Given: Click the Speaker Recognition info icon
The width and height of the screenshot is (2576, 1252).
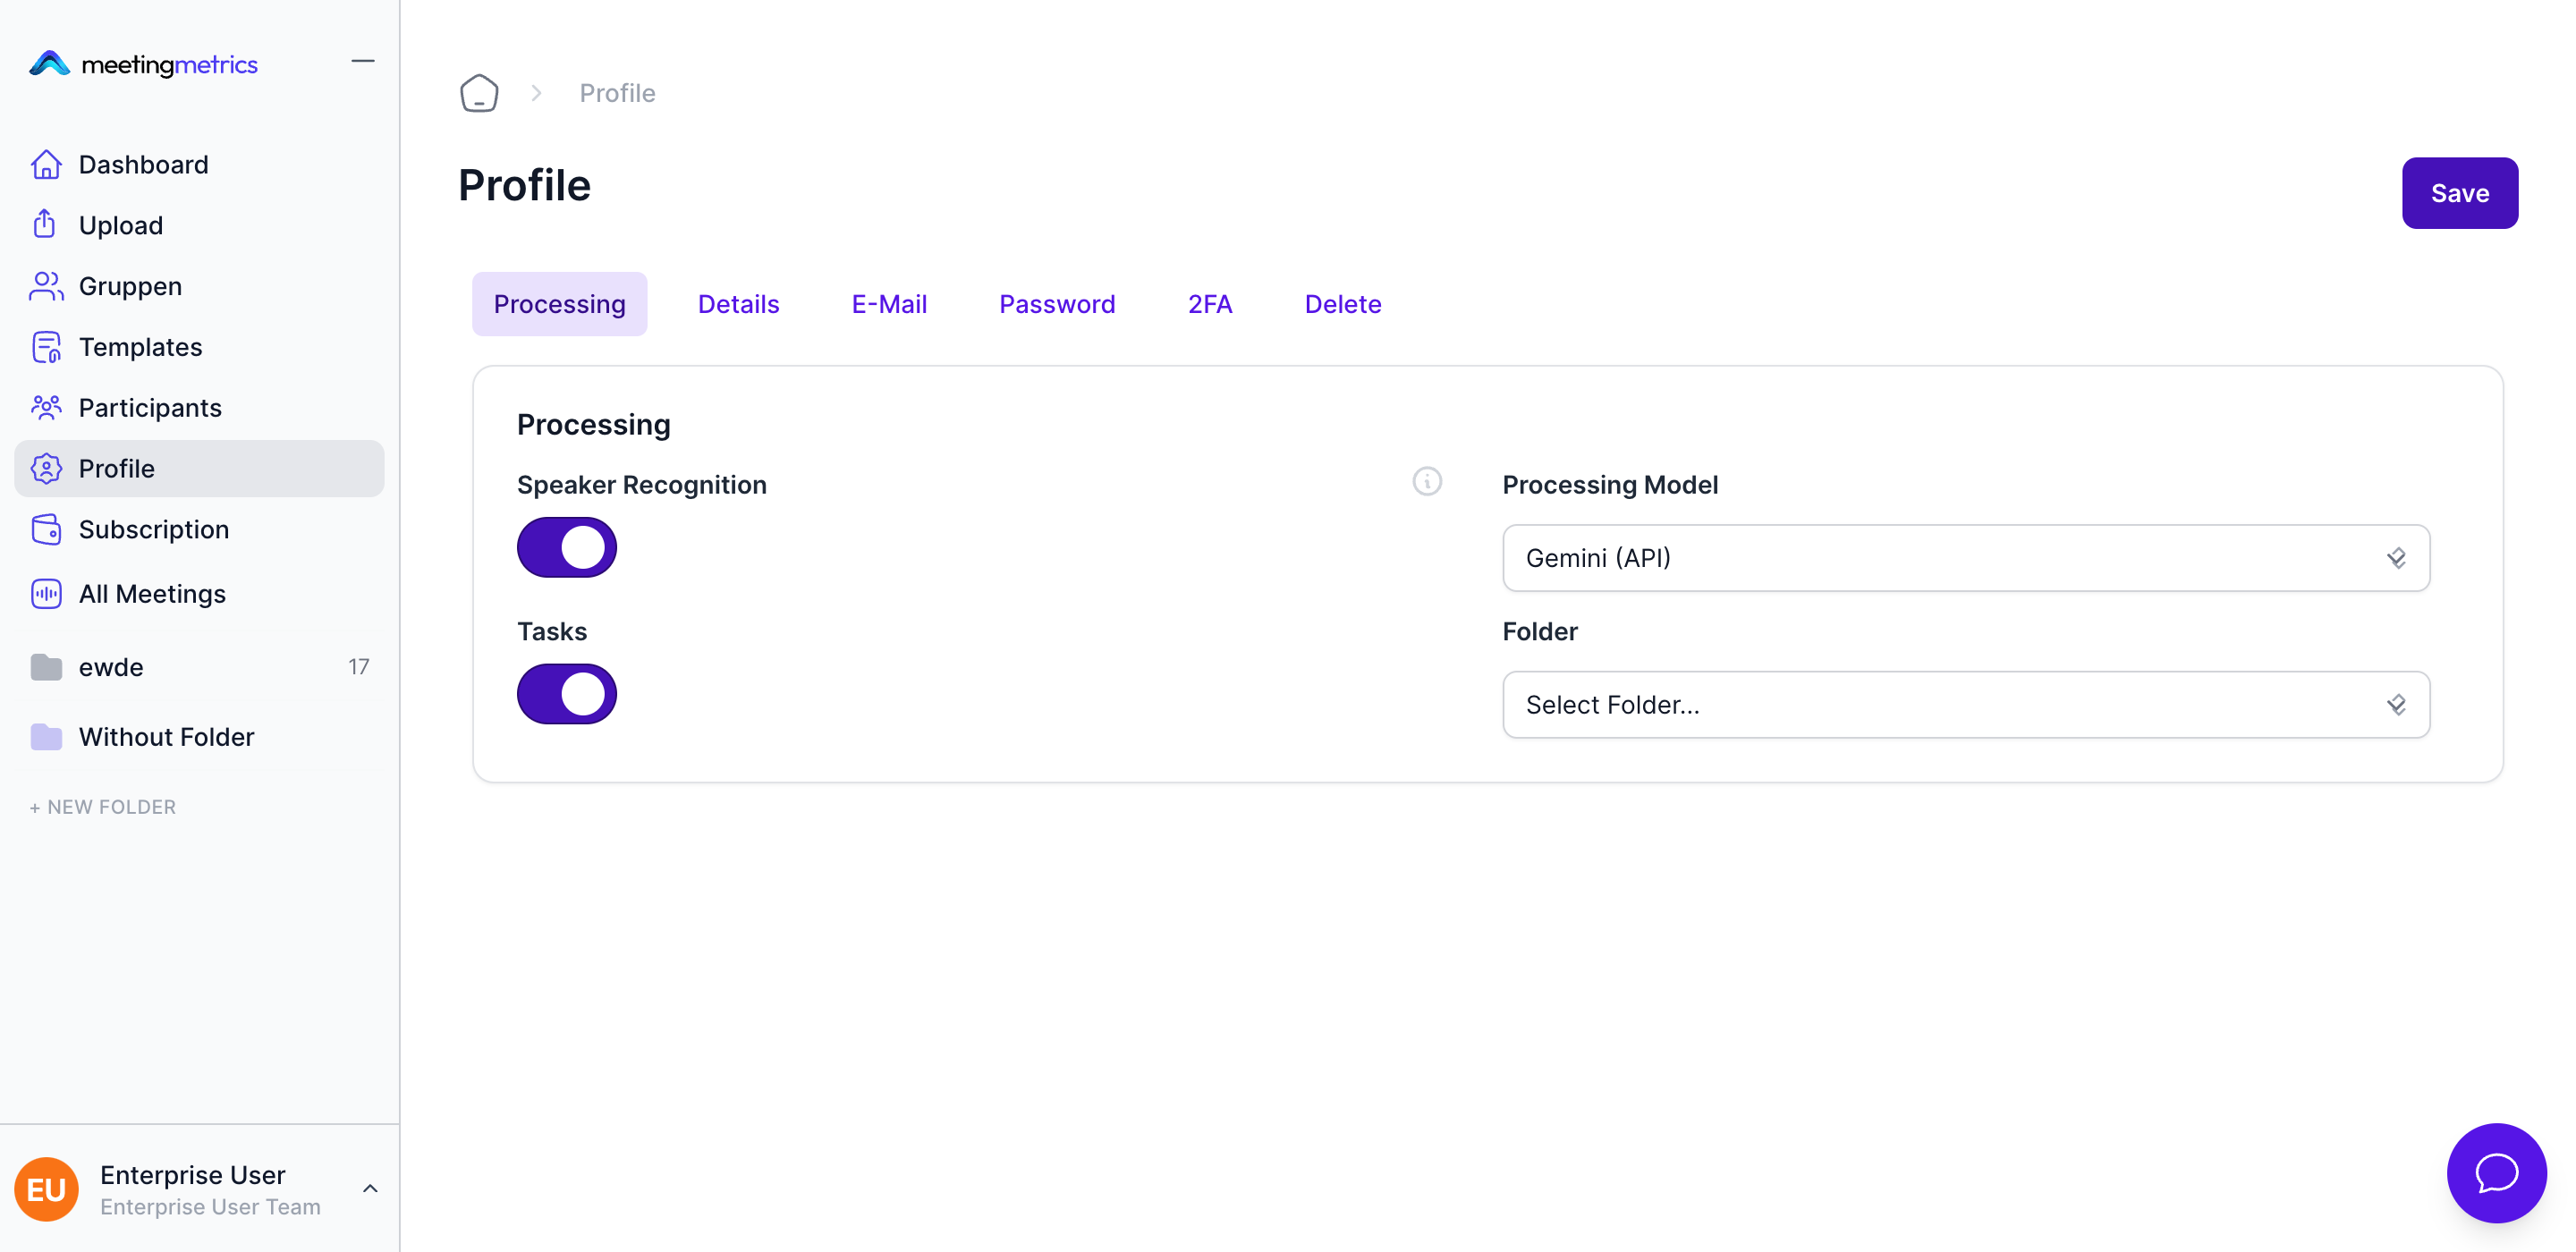Looking at the screenshot, I should point(1427,481).
